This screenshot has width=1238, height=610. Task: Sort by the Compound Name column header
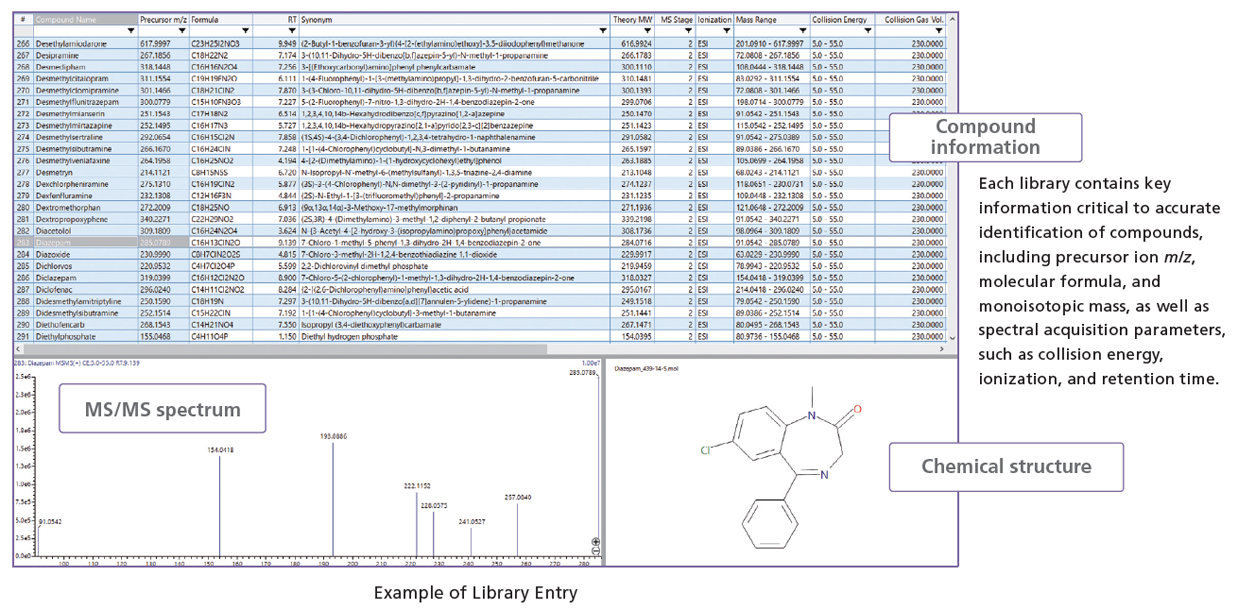point(86,19)
